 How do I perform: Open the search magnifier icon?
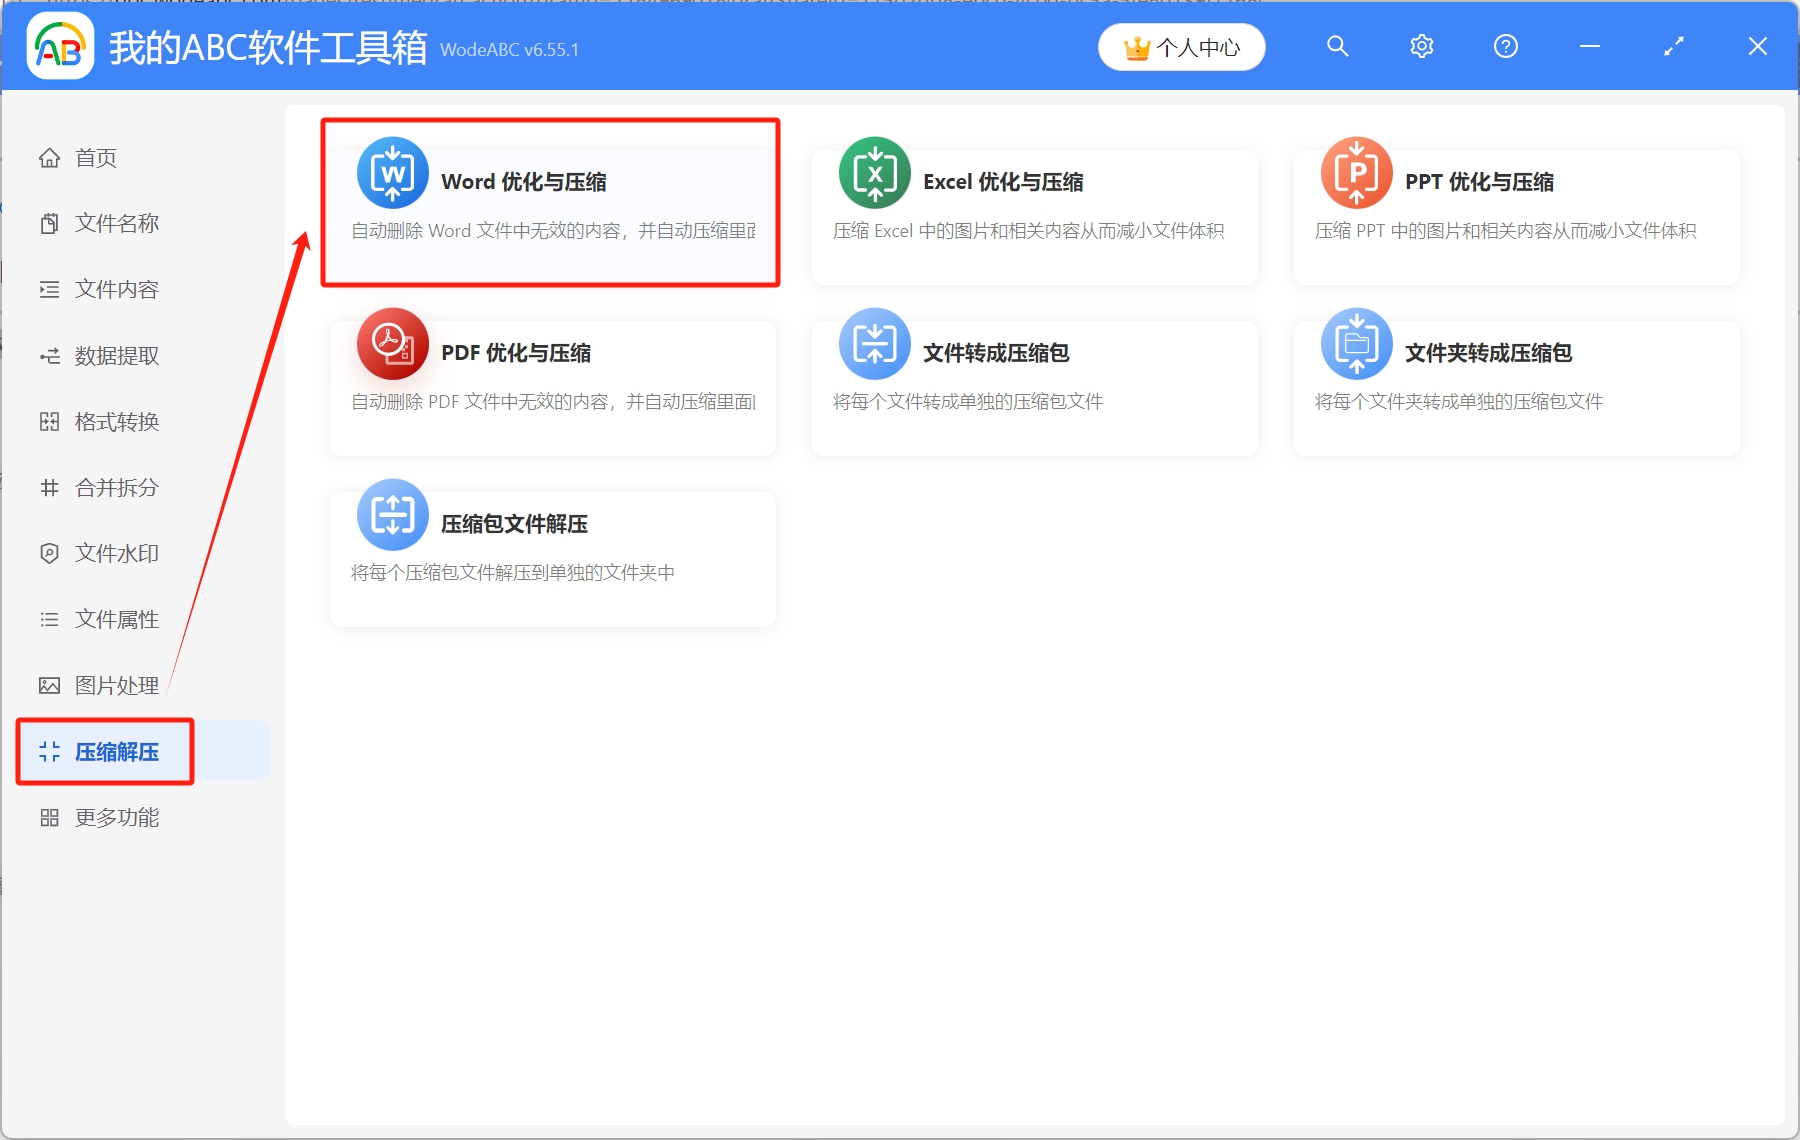[1337, 46]
